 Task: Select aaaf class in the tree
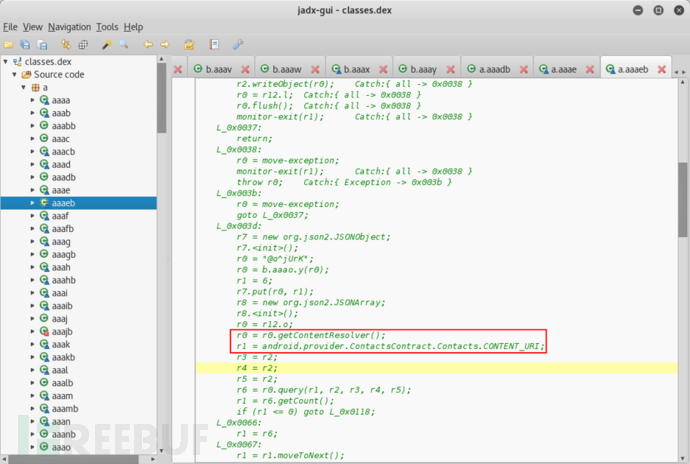pos(60,215)
